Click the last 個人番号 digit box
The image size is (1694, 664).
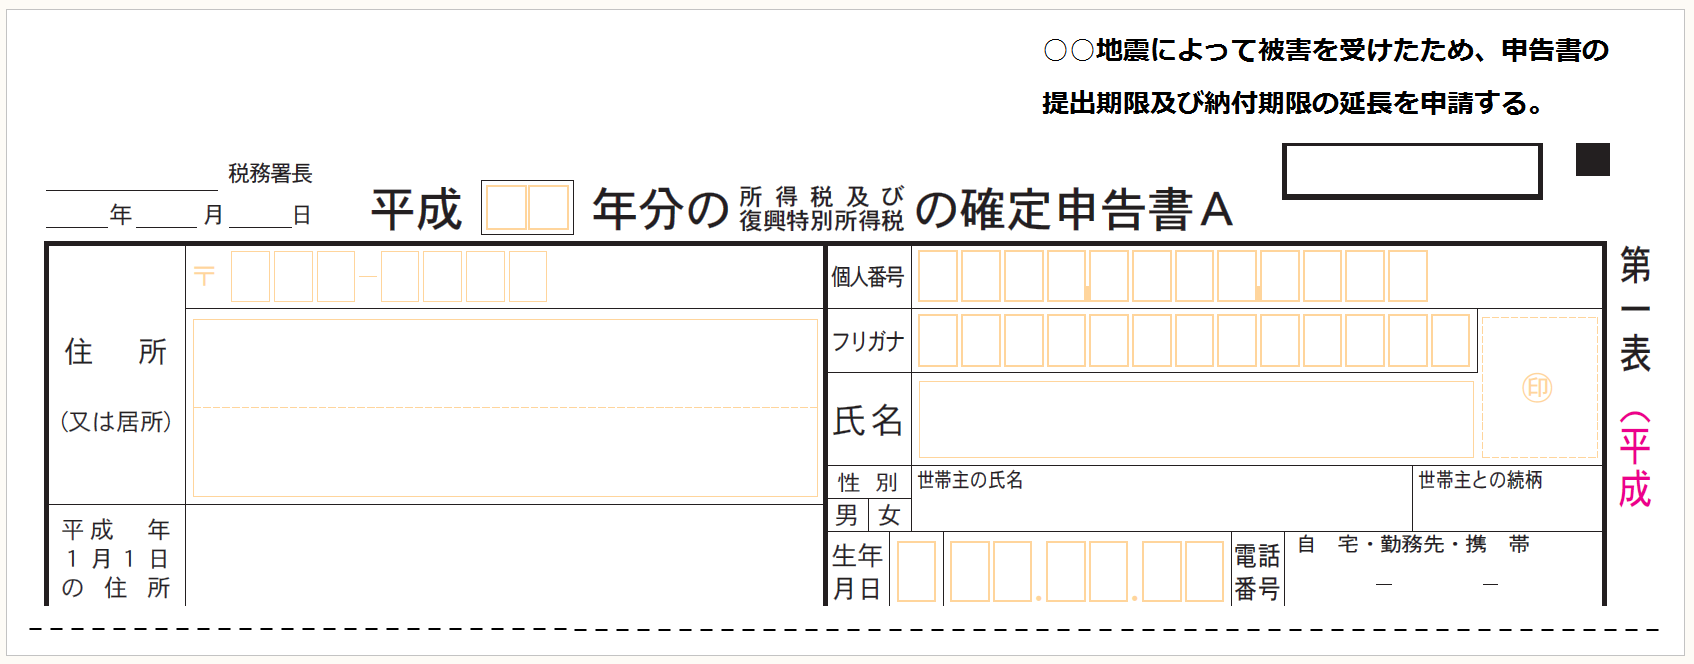tap(1407, 277)
